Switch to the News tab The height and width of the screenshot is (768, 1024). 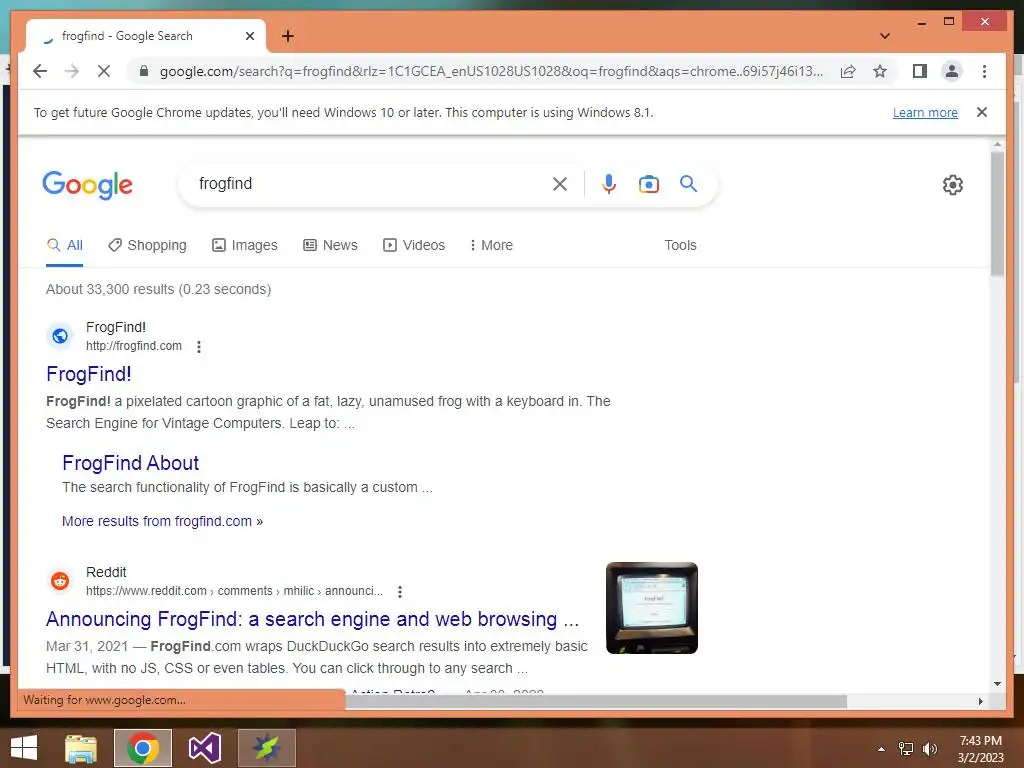(x=330, y=246)
